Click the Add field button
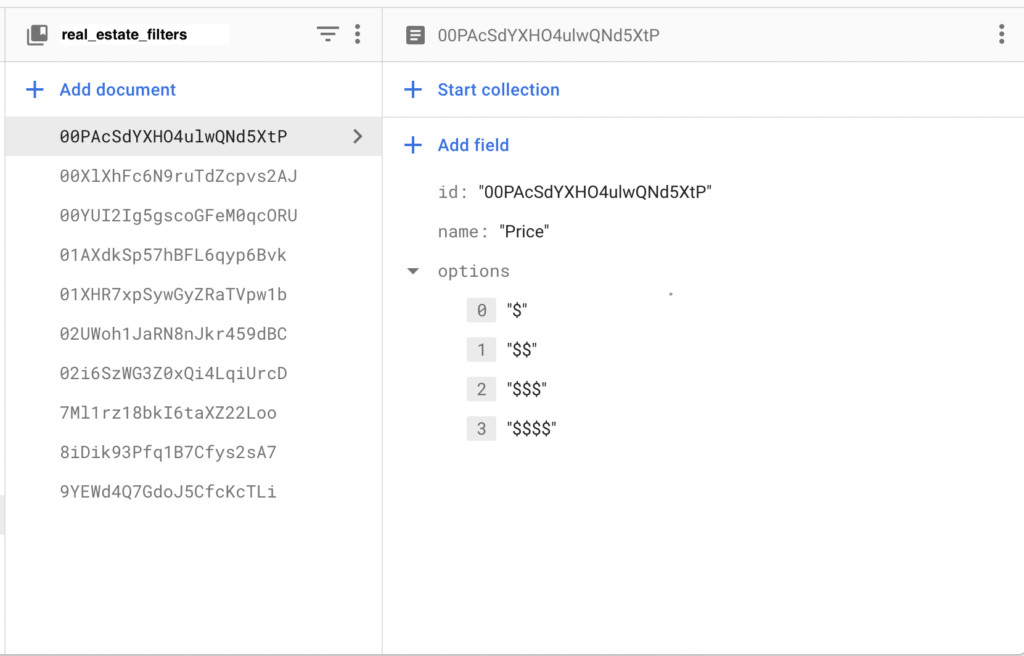The image size is (1024, 656). [x=474, y=145]
